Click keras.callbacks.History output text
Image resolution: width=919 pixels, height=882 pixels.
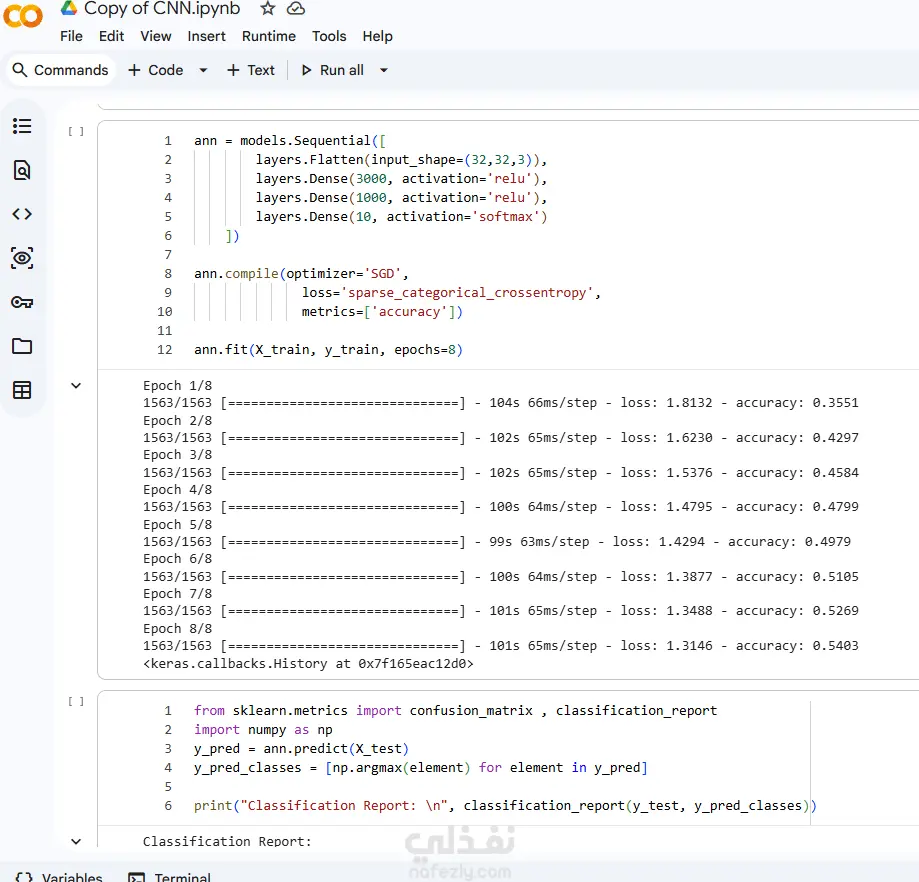(x=308, y=663)
